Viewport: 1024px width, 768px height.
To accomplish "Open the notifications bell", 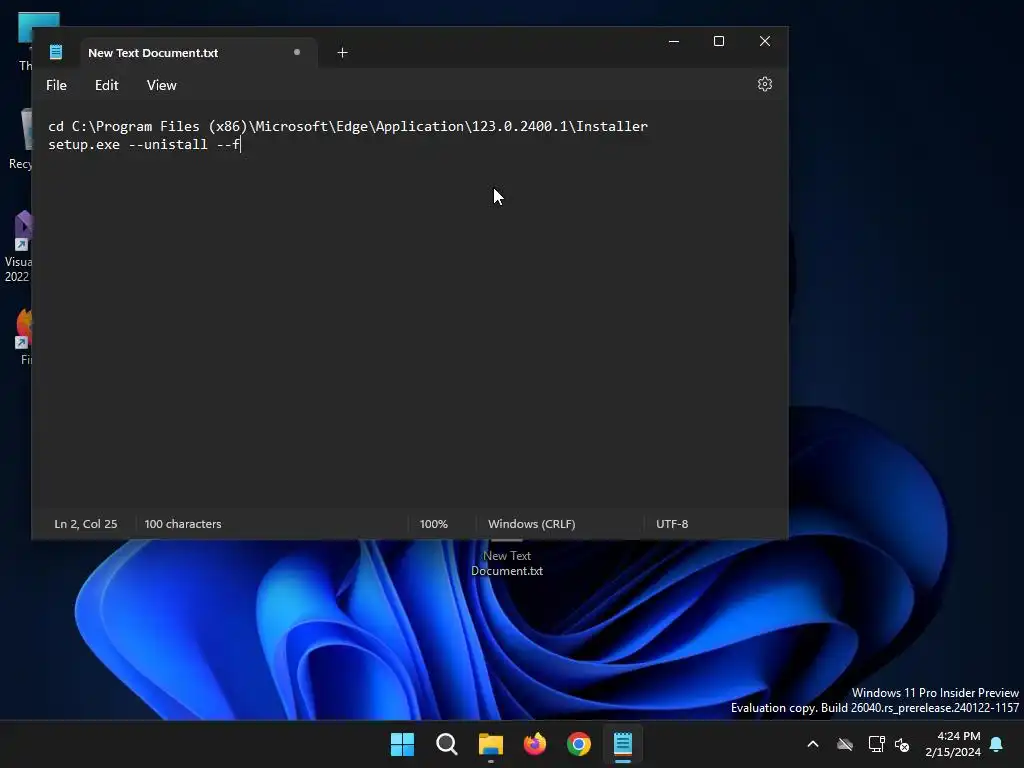I will tap(997, 744).
